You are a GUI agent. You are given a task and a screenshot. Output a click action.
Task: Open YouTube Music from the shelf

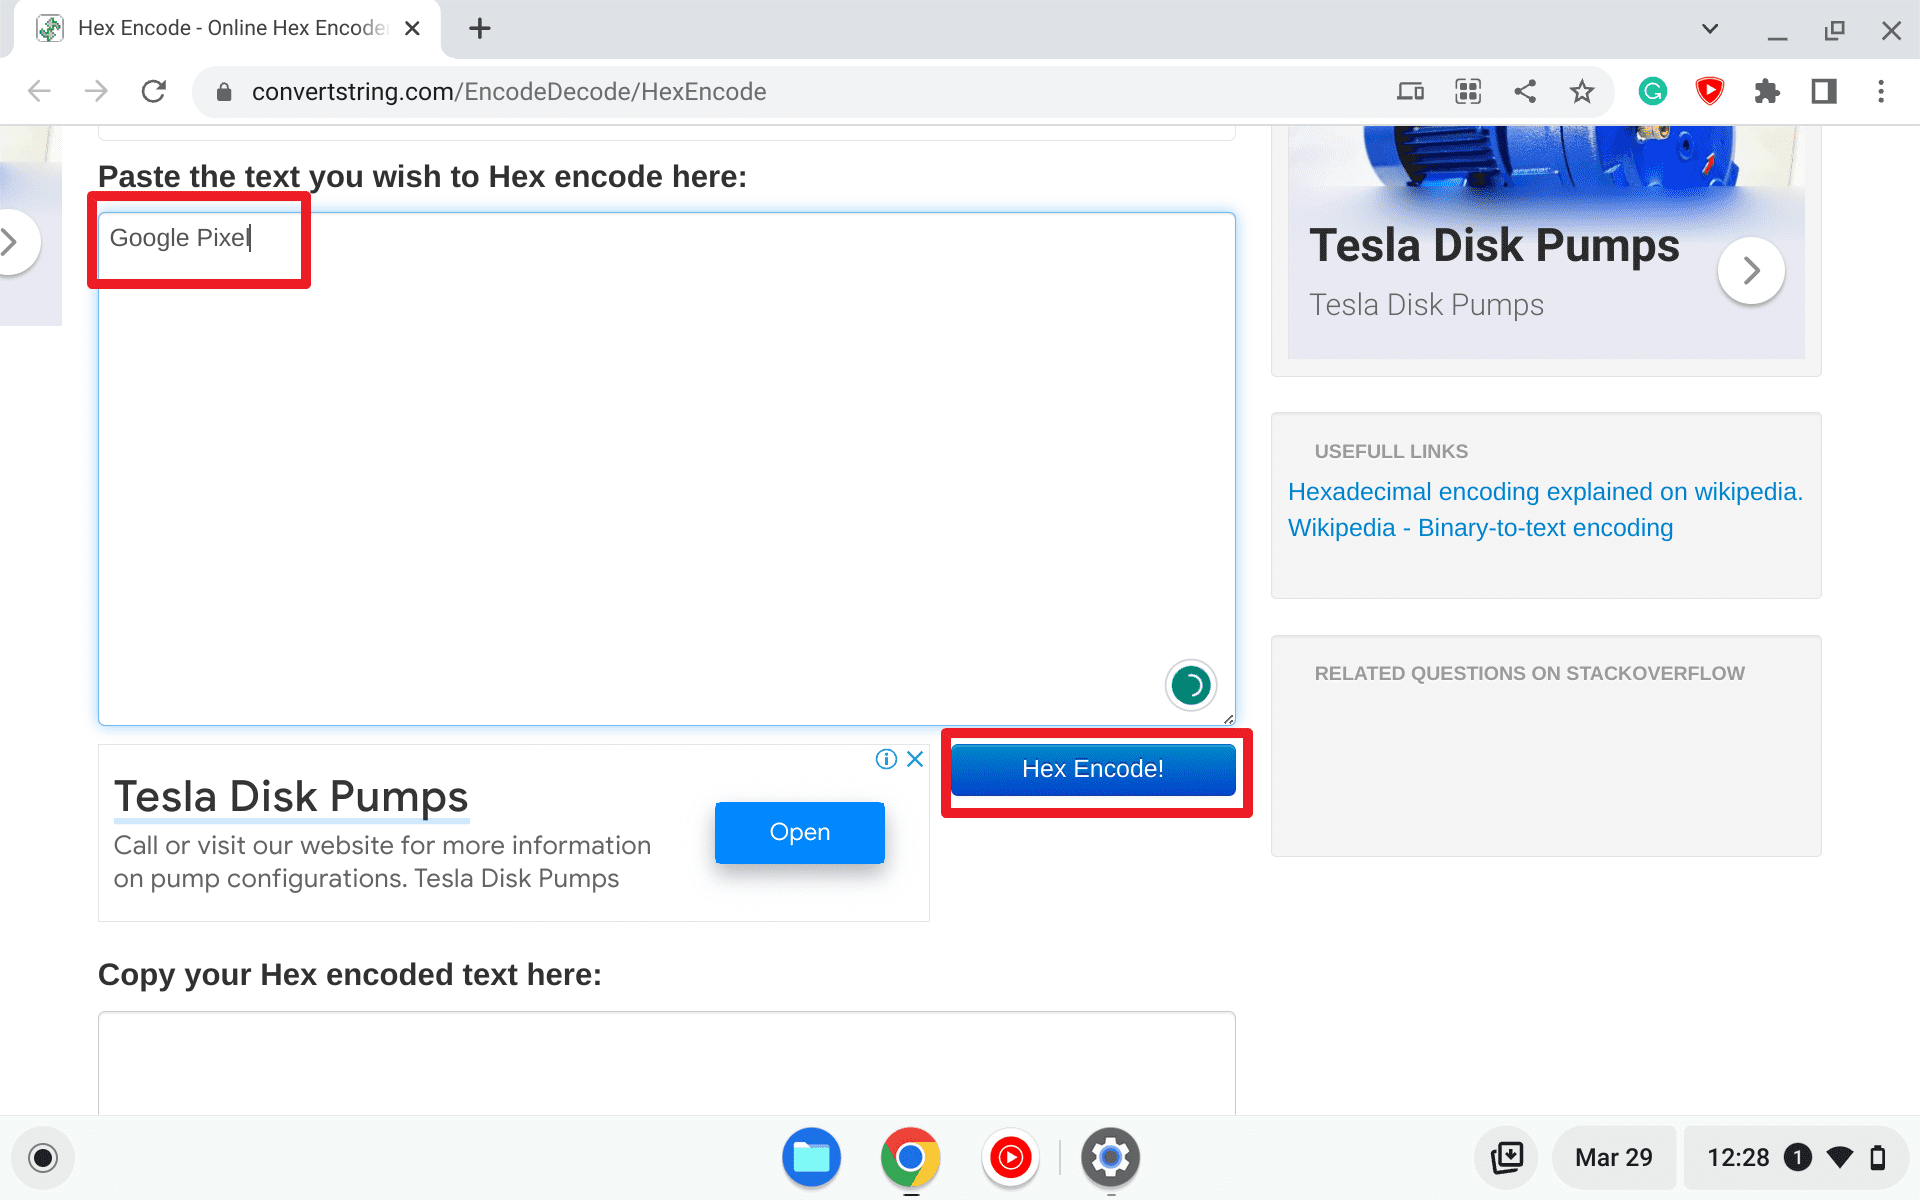[1010, 1158]
